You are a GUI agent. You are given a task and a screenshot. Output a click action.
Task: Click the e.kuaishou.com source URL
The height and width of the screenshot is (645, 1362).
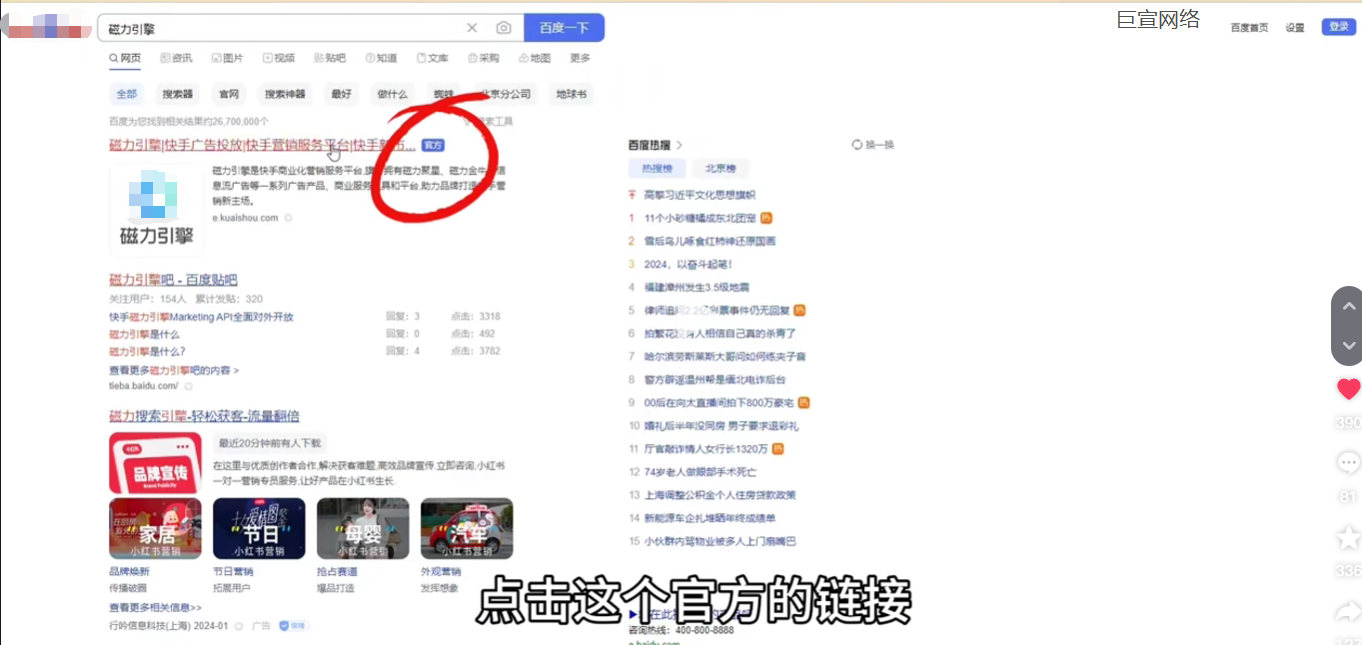245,218
